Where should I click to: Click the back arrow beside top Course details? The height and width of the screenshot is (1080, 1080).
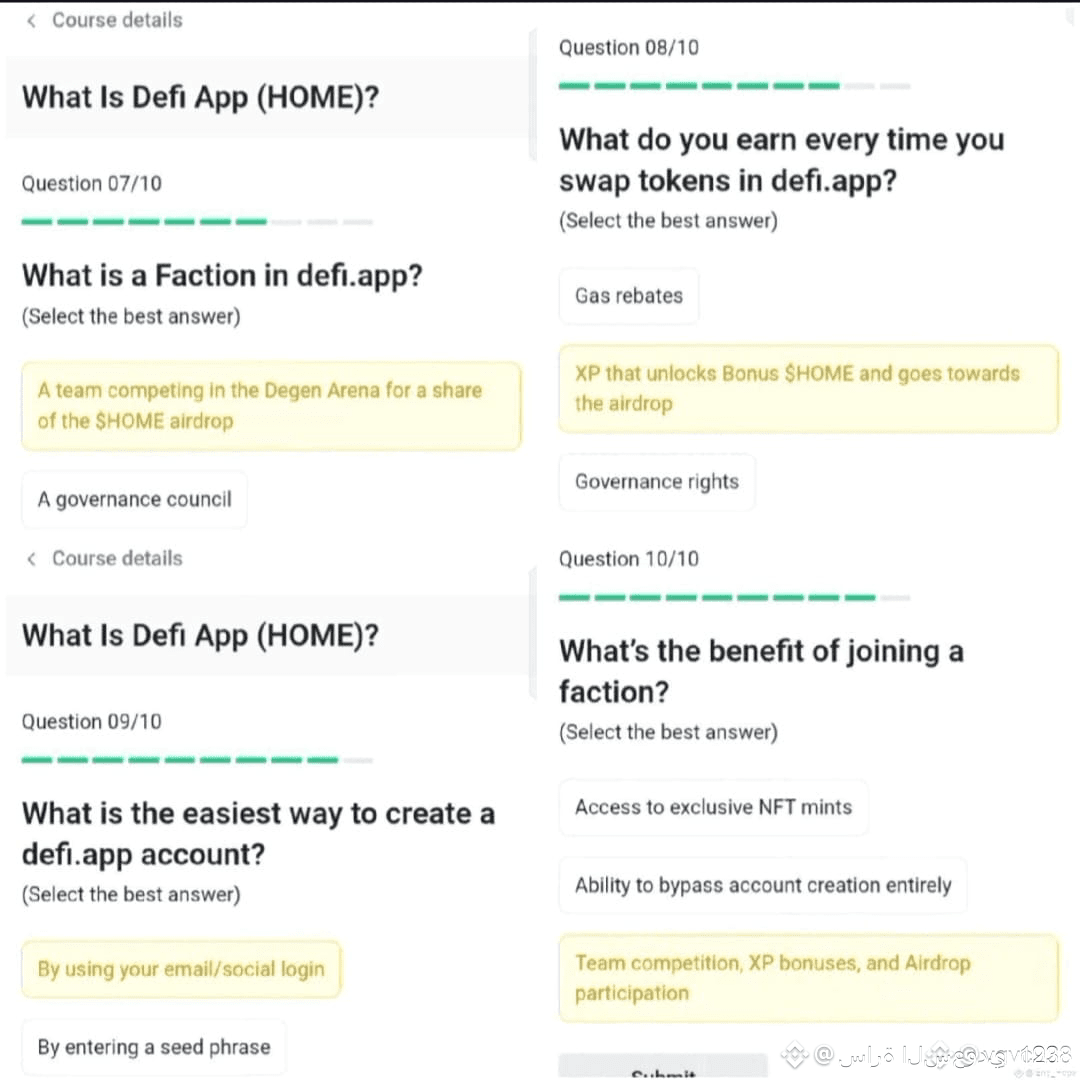click(x=31, y=21)
